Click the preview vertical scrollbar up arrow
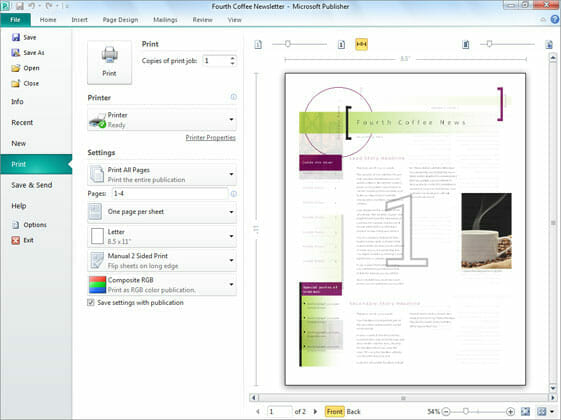The width and height of the screenshot is (561, 420). [x=553, y=57]
